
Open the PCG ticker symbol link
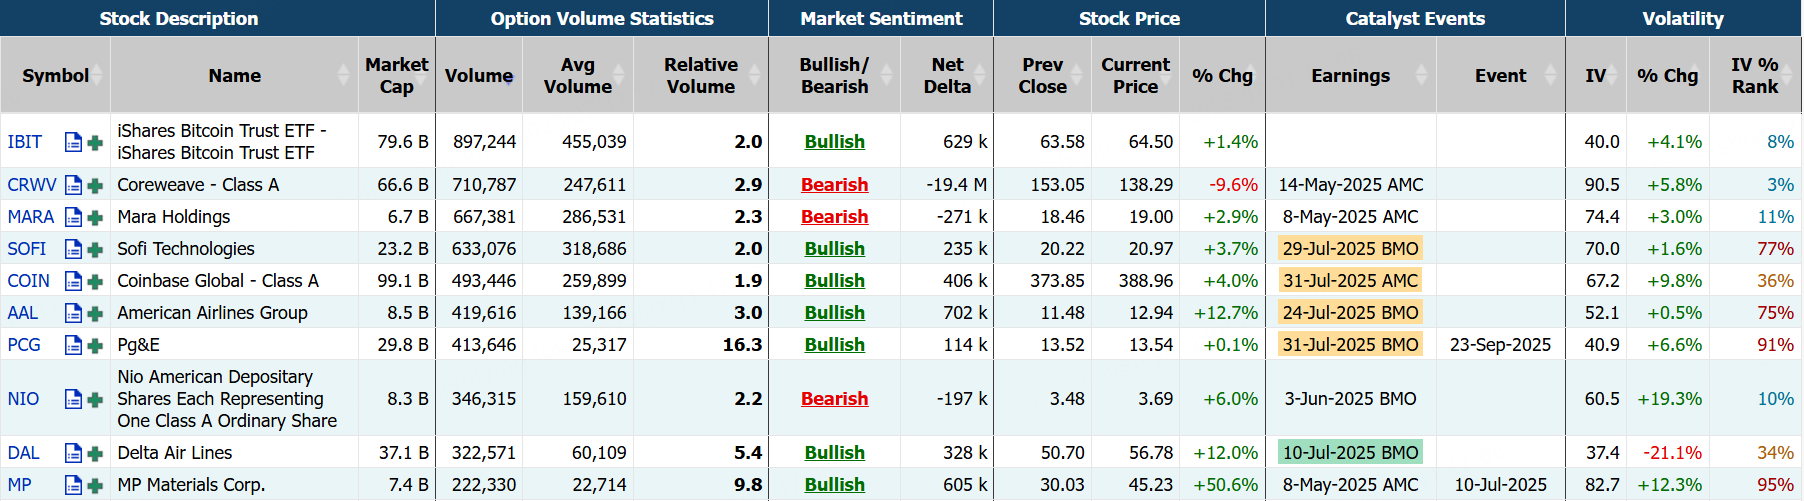tap(24, 345)
